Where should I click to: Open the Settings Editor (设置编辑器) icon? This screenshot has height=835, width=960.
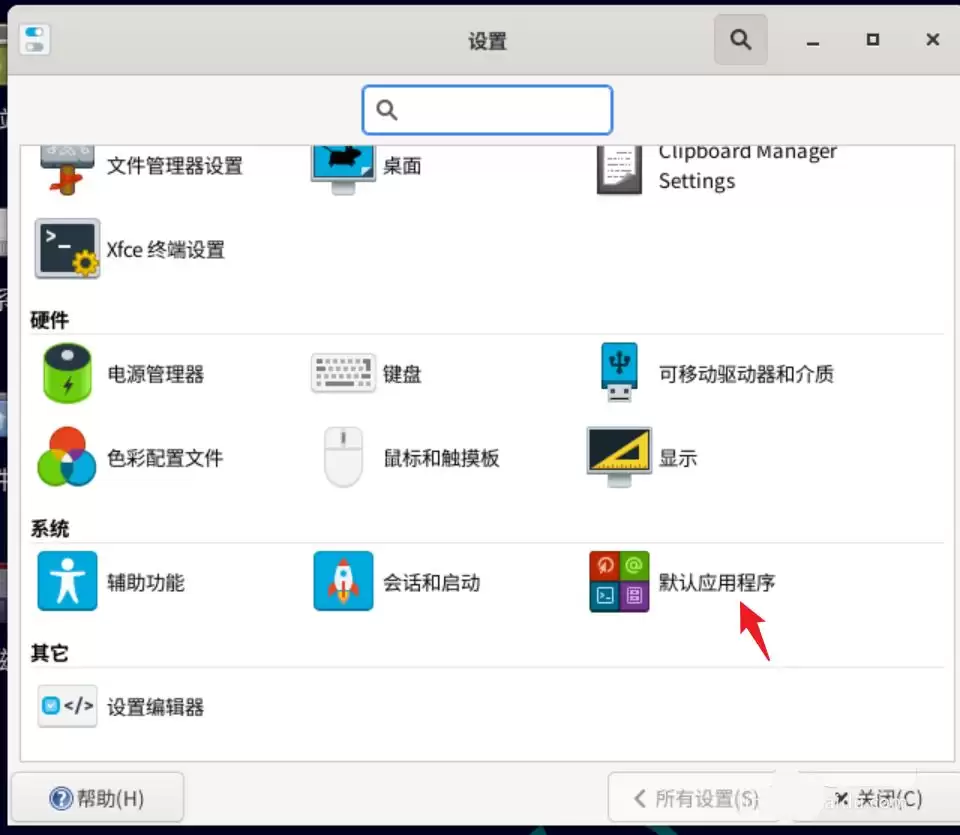tap(67, 706)
